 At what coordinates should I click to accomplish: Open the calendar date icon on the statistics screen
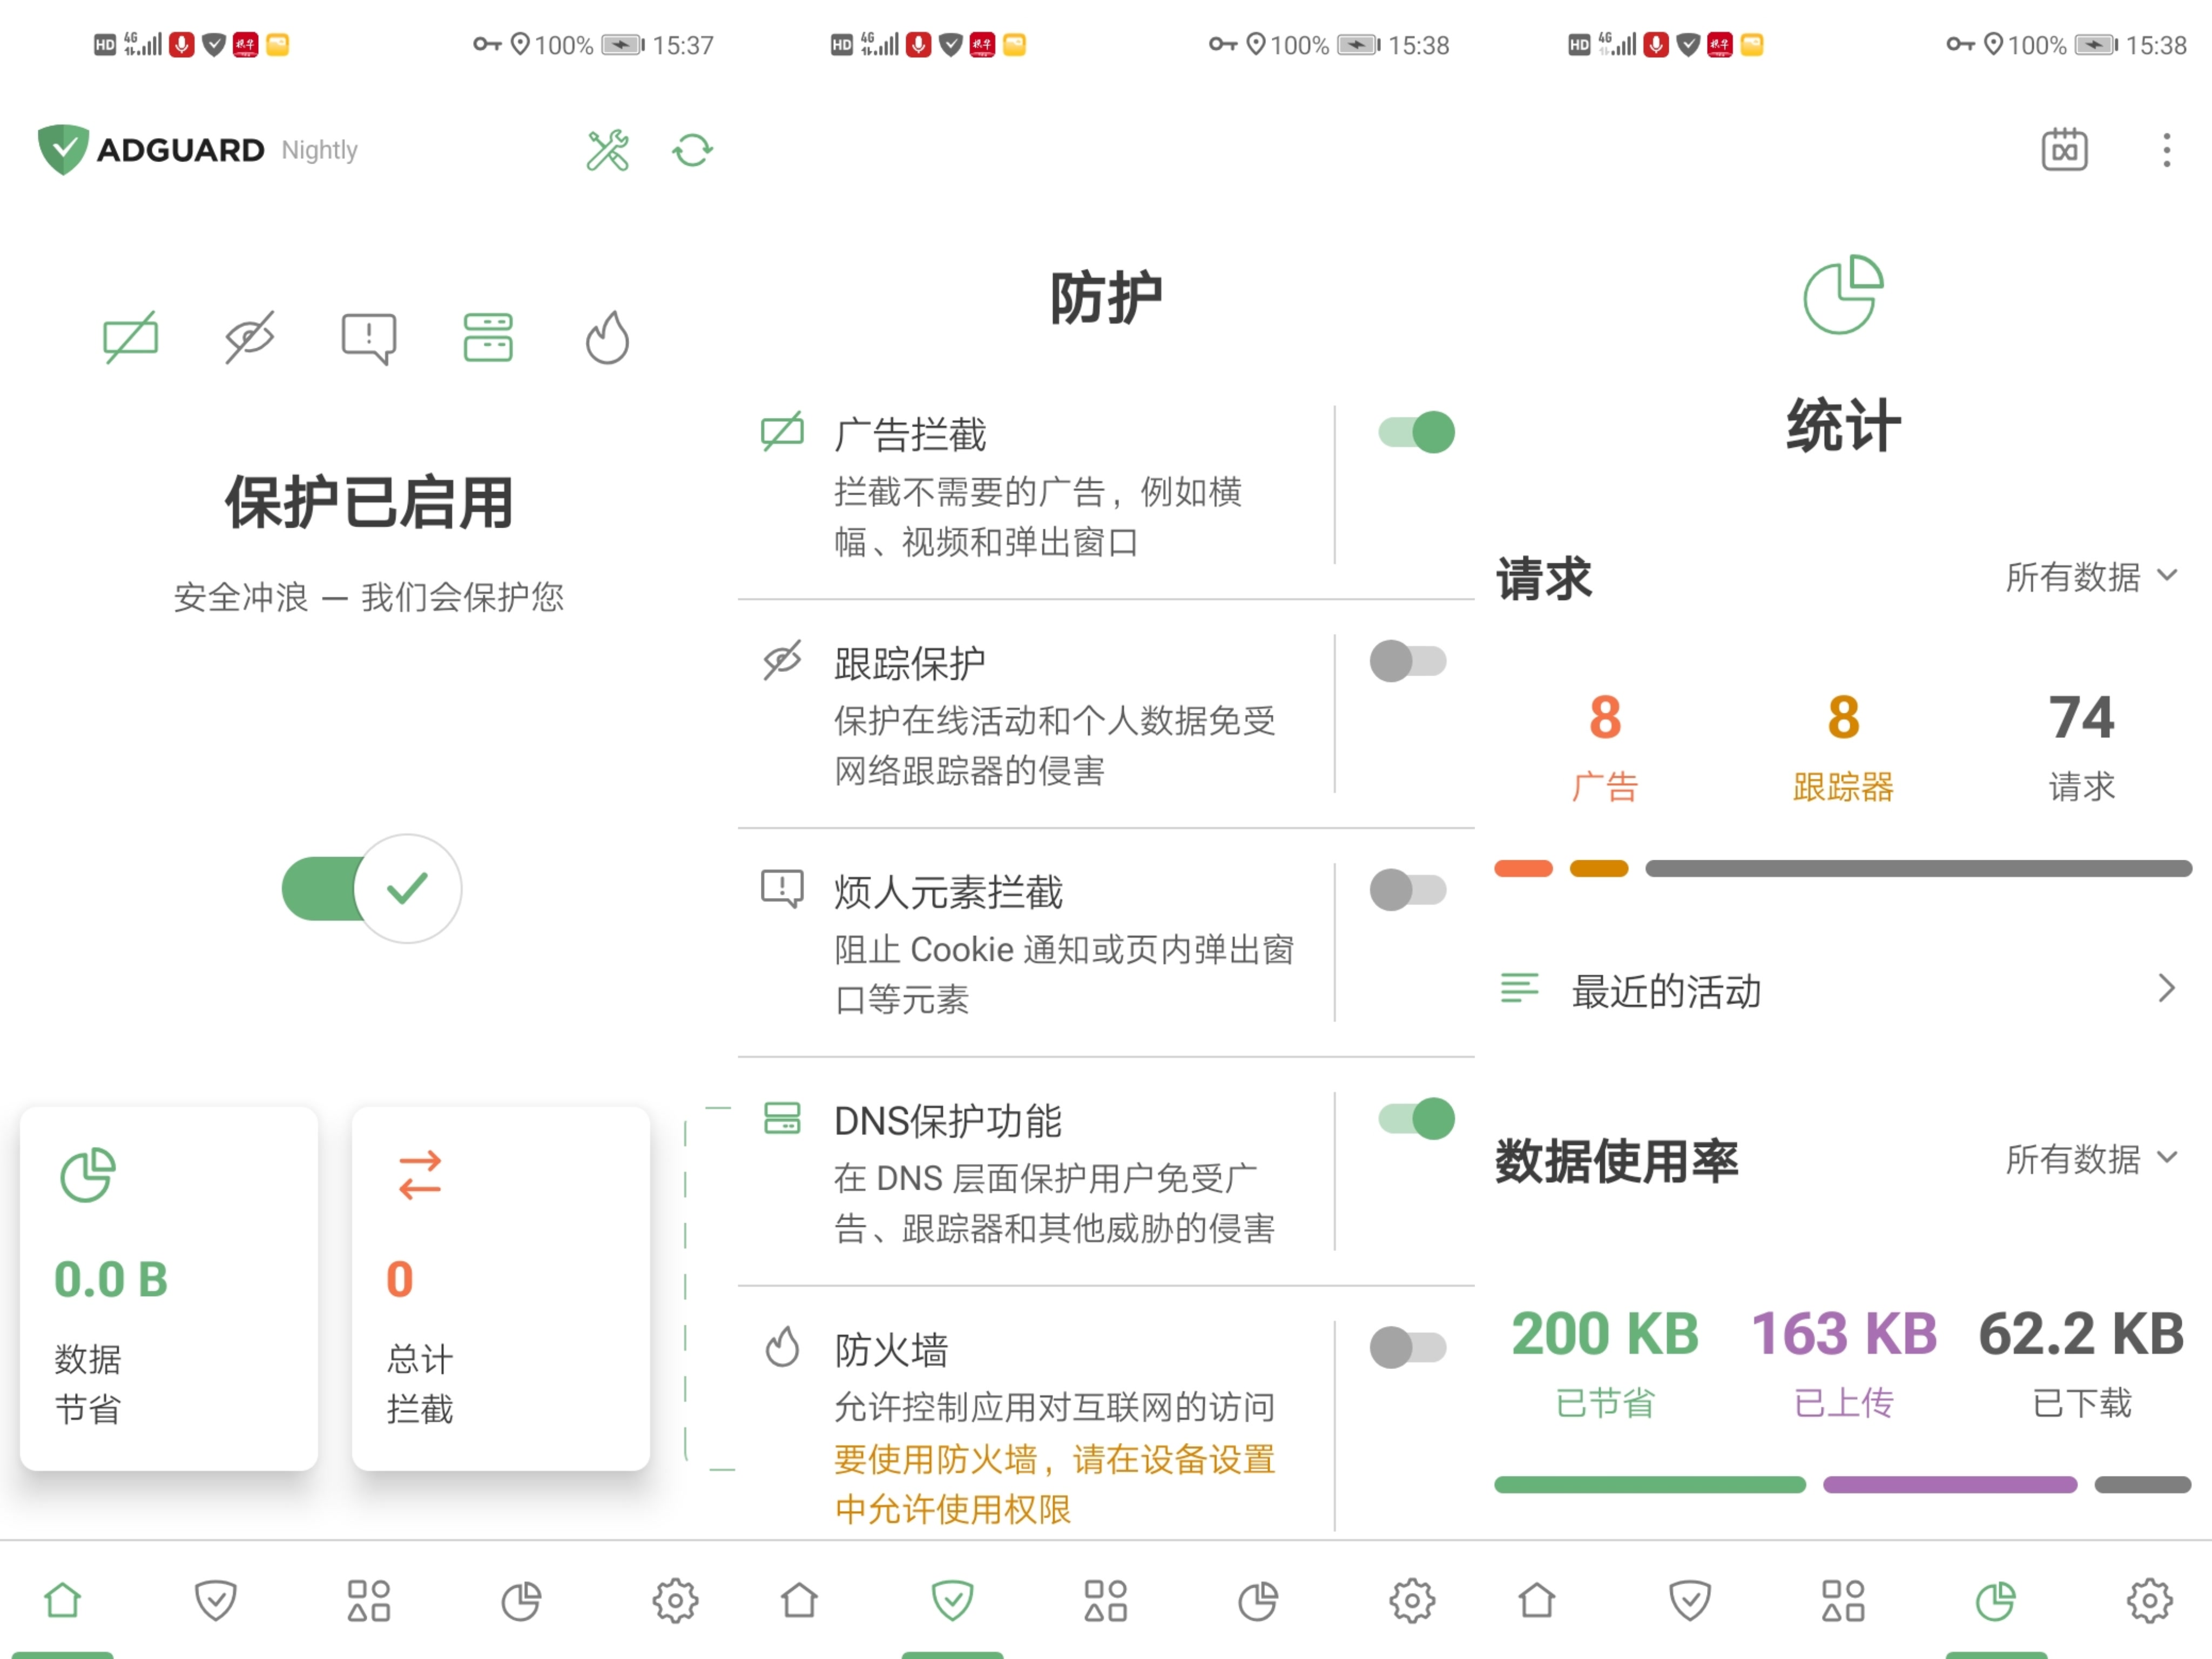[x=2064, y=150]
